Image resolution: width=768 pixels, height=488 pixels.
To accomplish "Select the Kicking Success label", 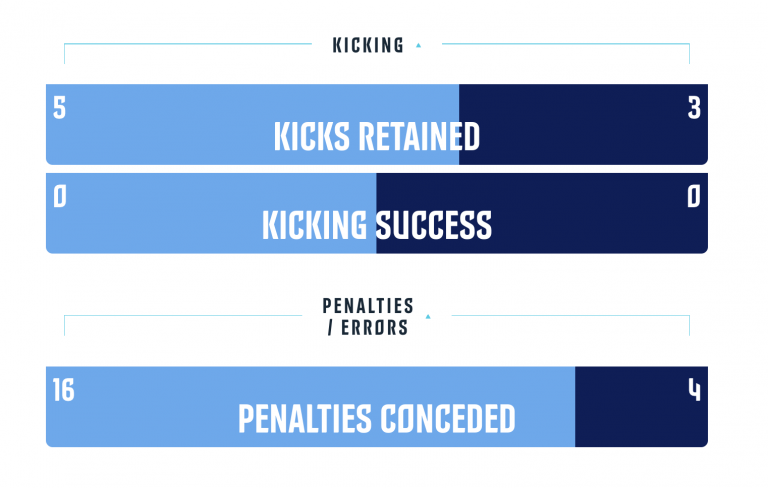I will 377,225.
